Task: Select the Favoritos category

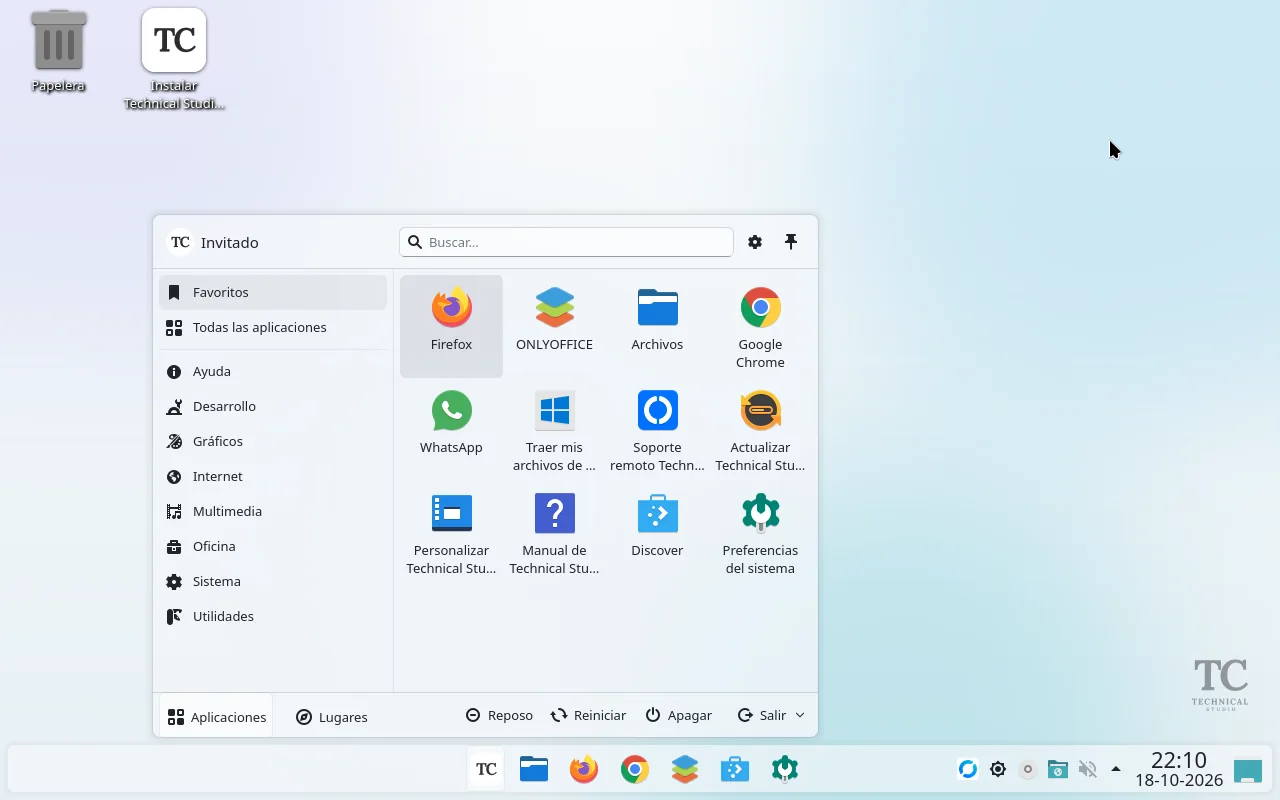Action: pyautogui.click(x=273, y=292)
